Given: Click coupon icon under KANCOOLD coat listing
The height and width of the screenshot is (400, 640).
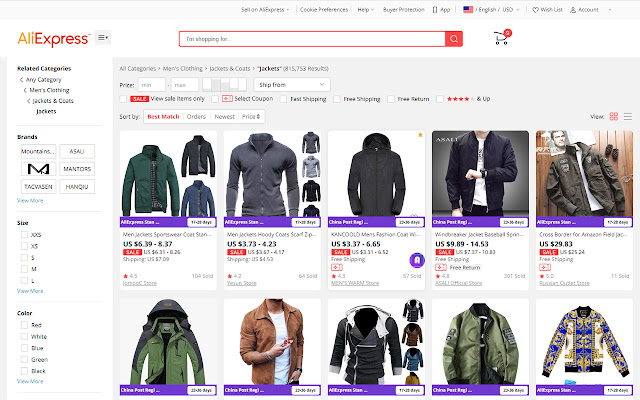Looking at the screenshot, I should [337, 267].
